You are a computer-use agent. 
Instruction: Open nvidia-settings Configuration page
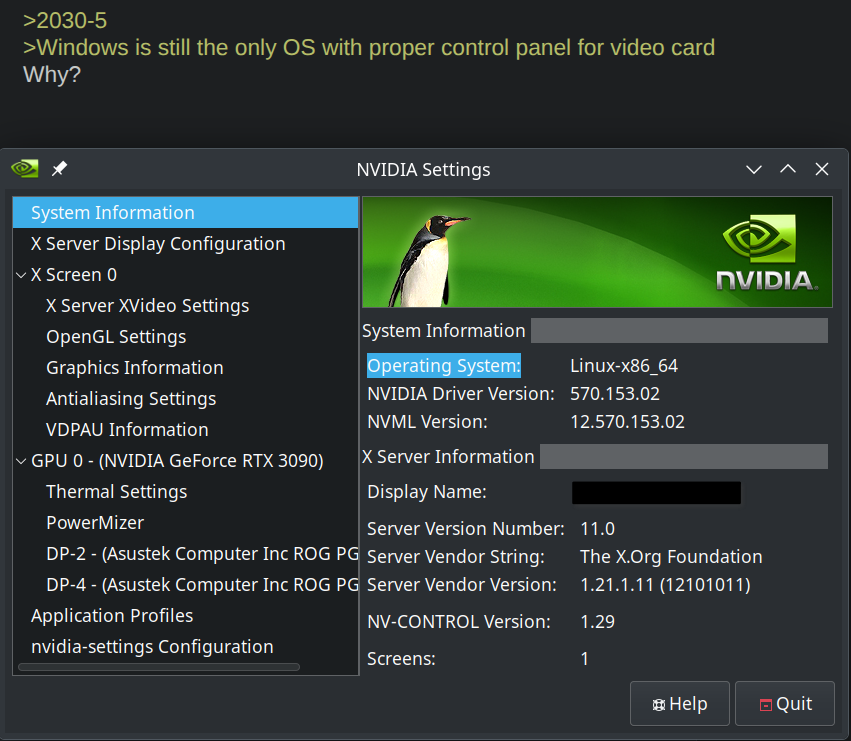coord(152,647)
